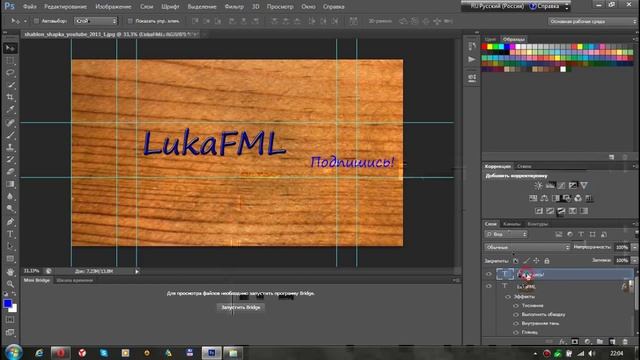
Task: Open Photoshop from the taskbar
Action: coord(211,353)
